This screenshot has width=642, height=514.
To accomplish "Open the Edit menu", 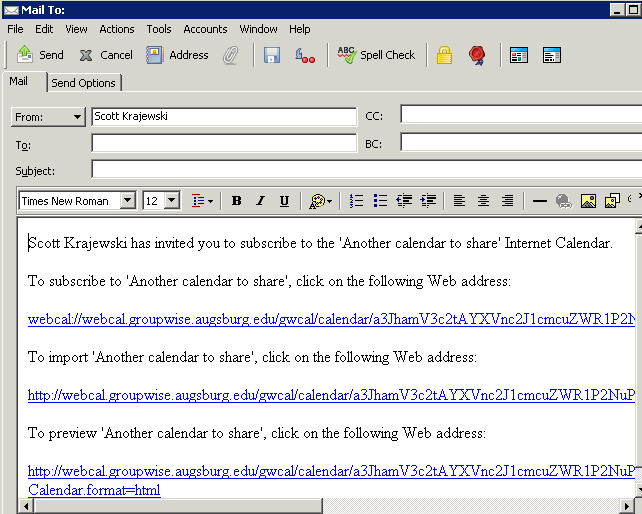I will pyautogui.click(x=44, y=29).
